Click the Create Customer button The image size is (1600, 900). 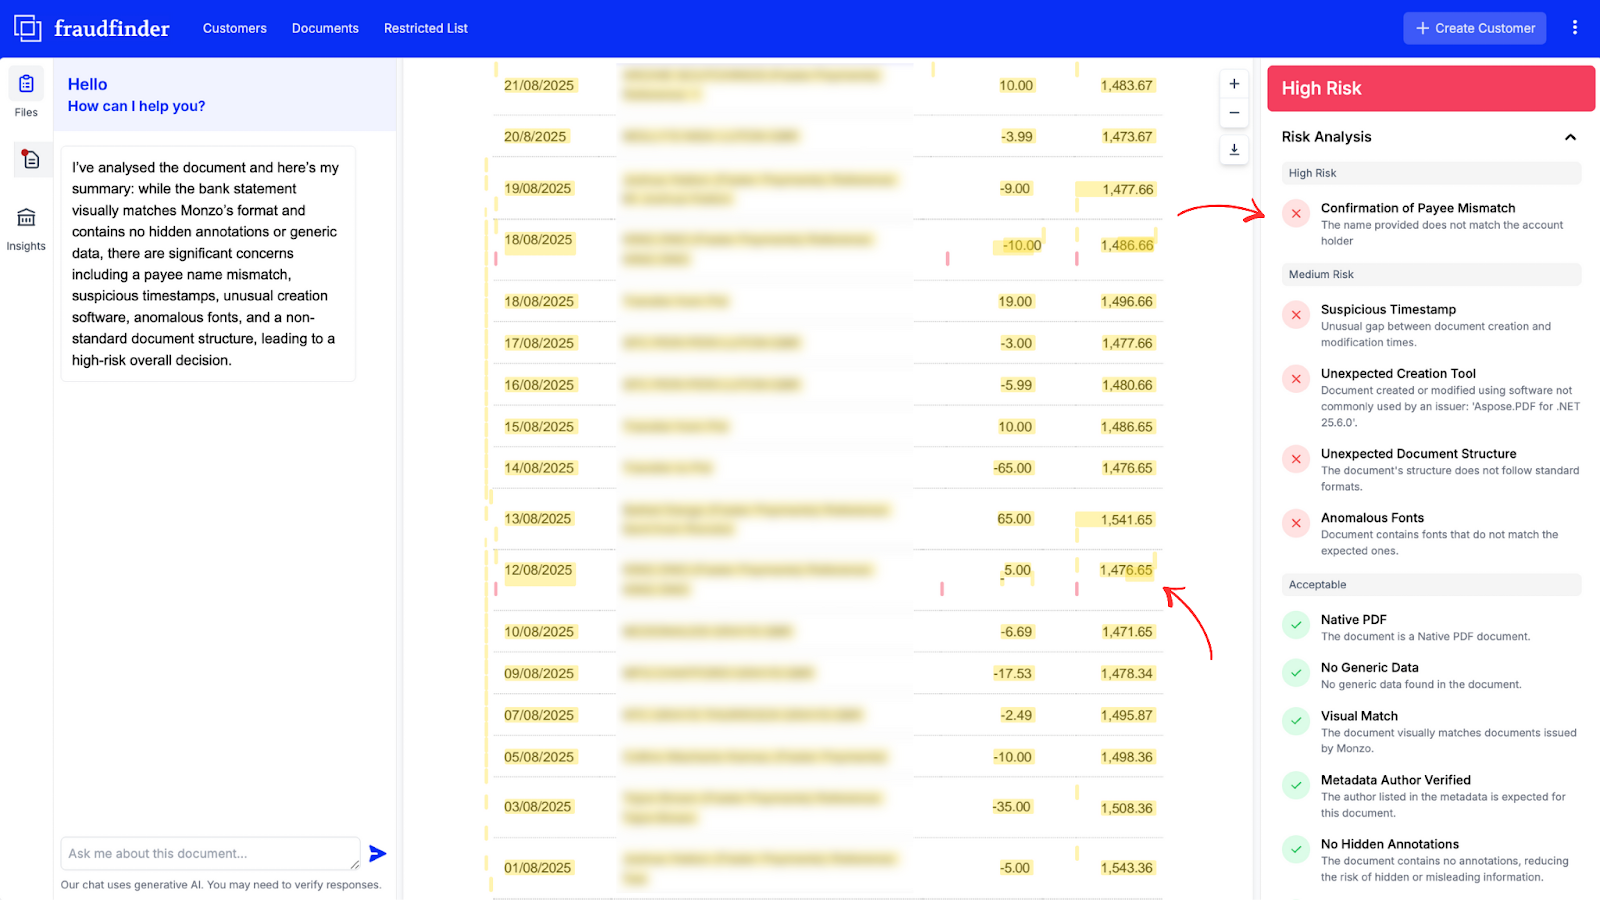click(x=1475, y=28)
